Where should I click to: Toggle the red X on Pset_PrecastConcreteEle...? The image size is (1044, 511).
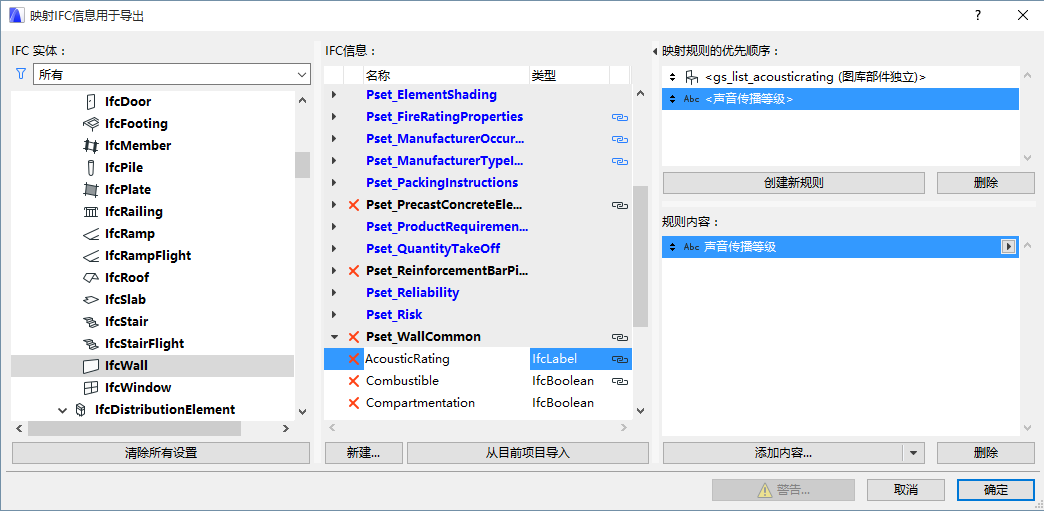[354, 205]
